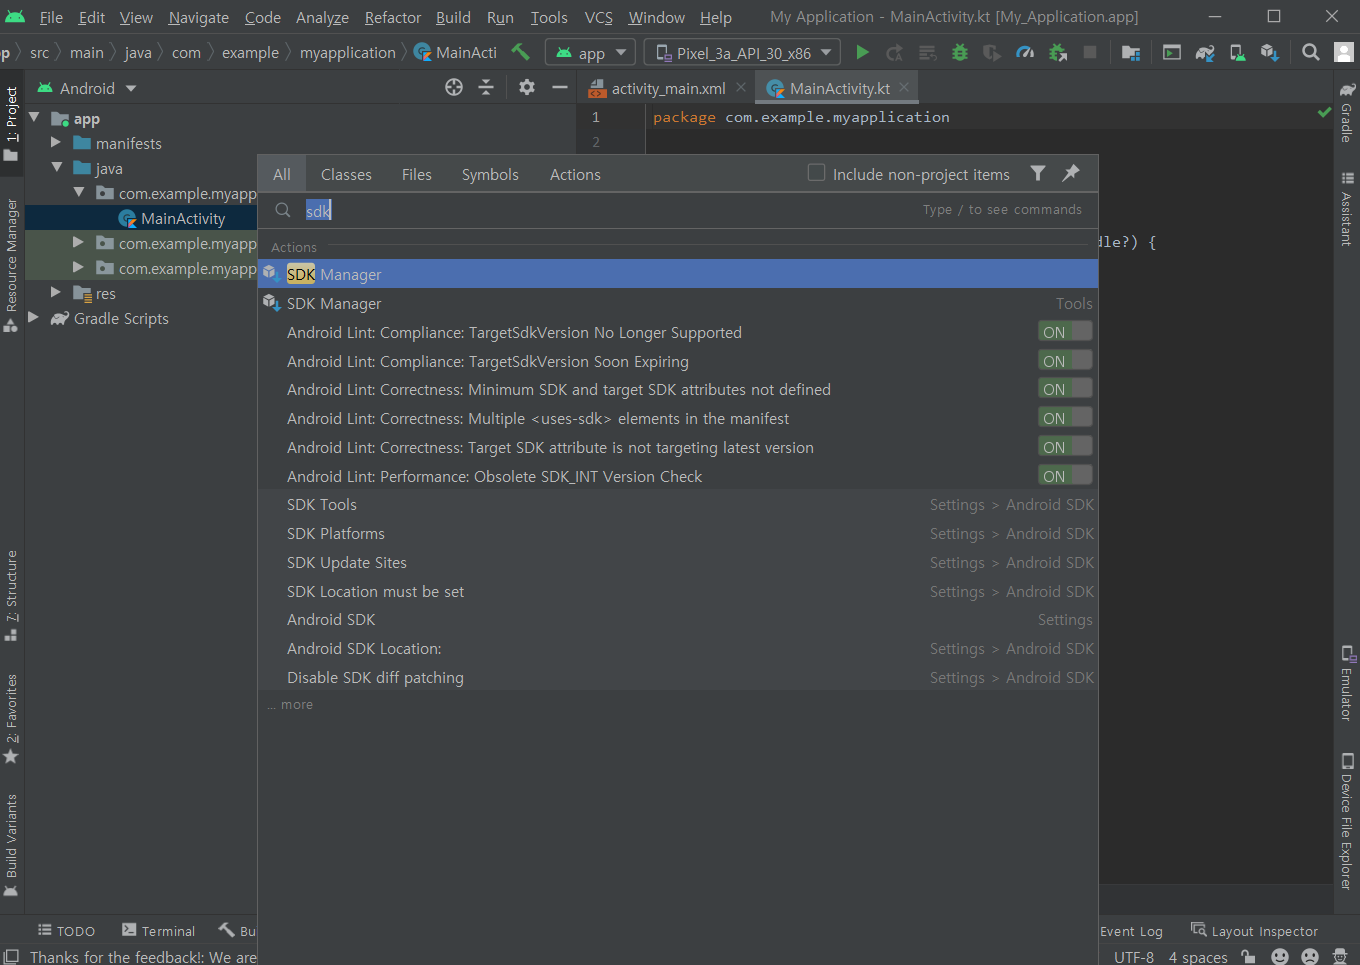Click the Make Project hammer icon
The image size is (1360, 965).
(x=520, y=52)
